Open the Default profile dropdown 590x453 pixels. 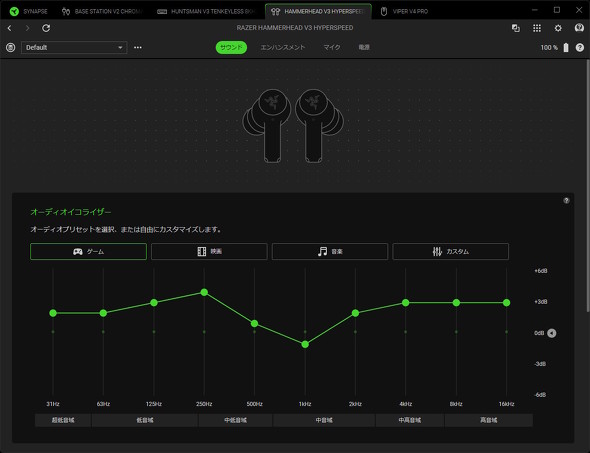(74, 47)
